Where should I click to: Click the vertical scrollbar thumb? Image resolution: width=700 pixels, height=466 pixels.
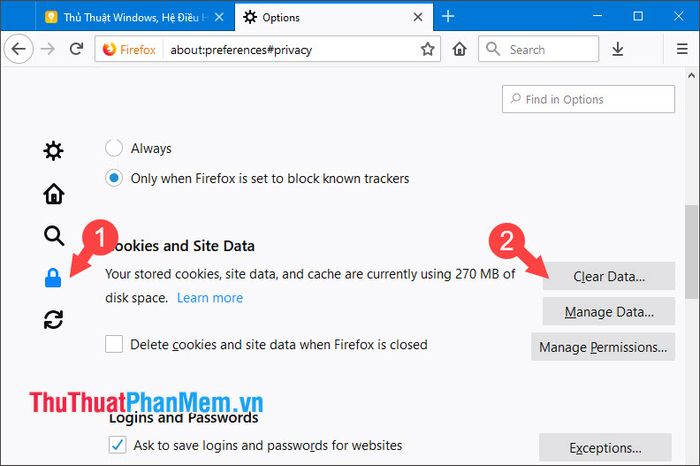coord(692,251)
